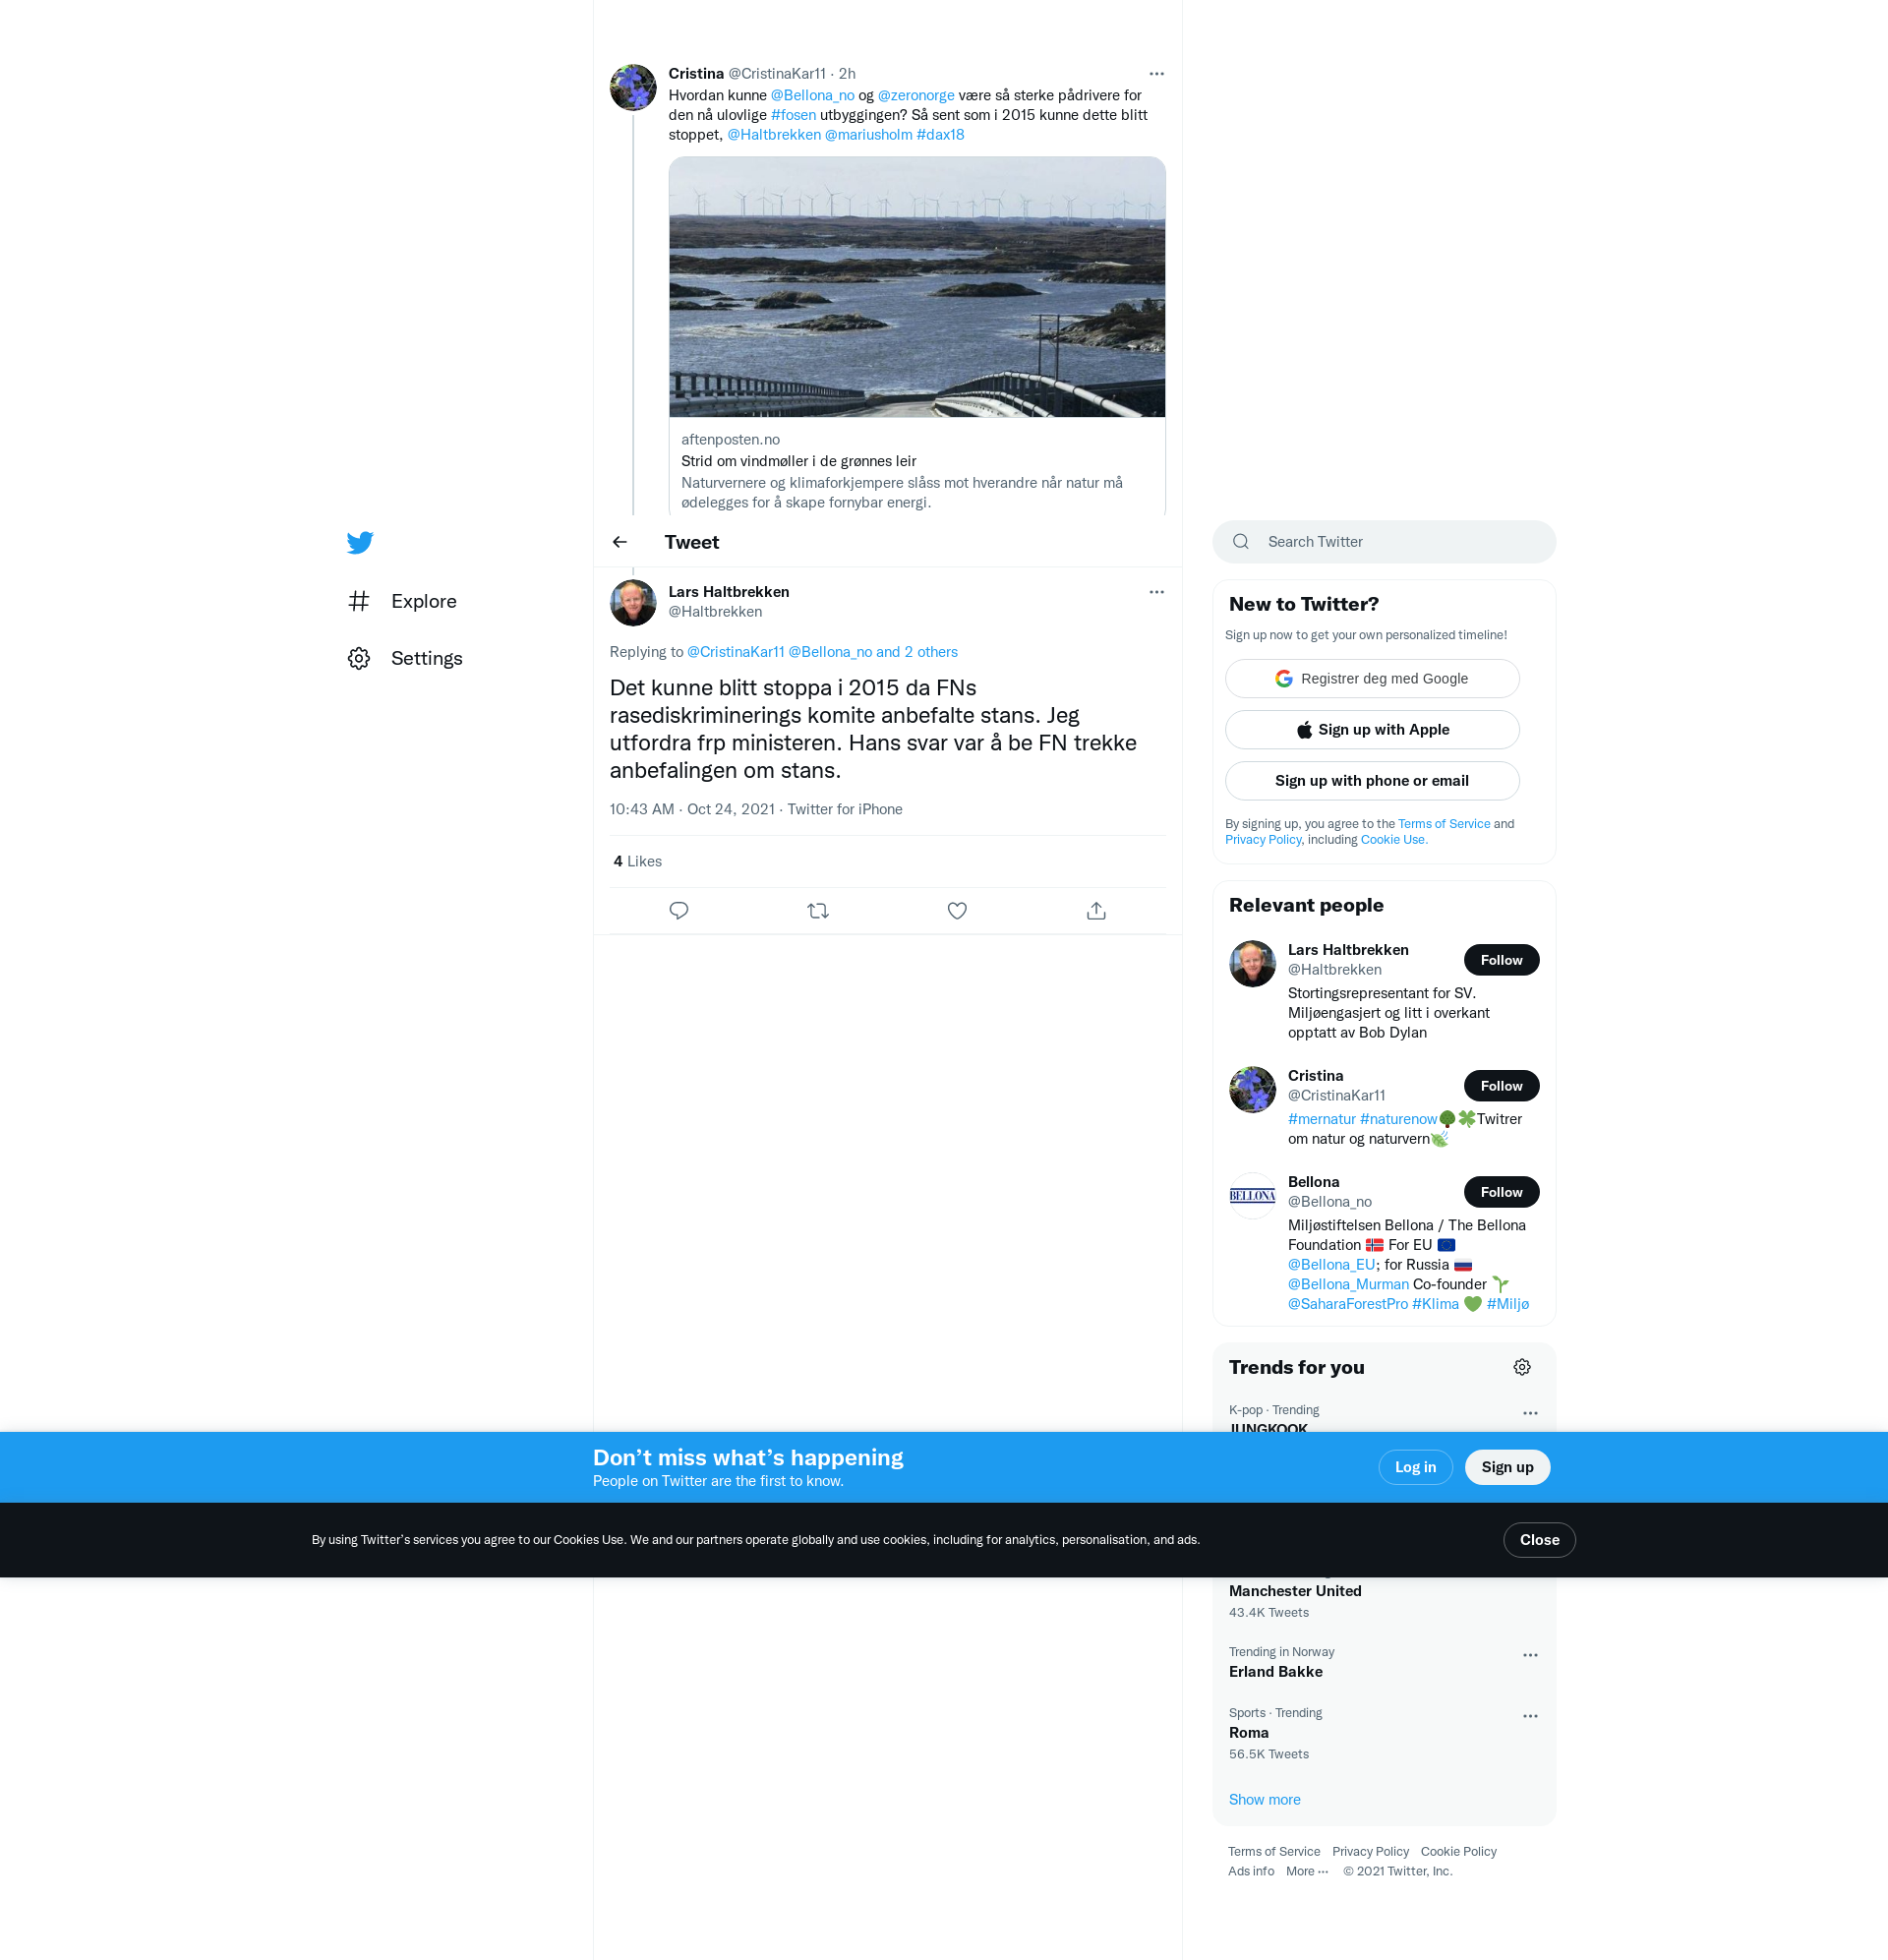
Task: Click Lars Haltbrekken's tweet avatar
Action: point(633,602)
